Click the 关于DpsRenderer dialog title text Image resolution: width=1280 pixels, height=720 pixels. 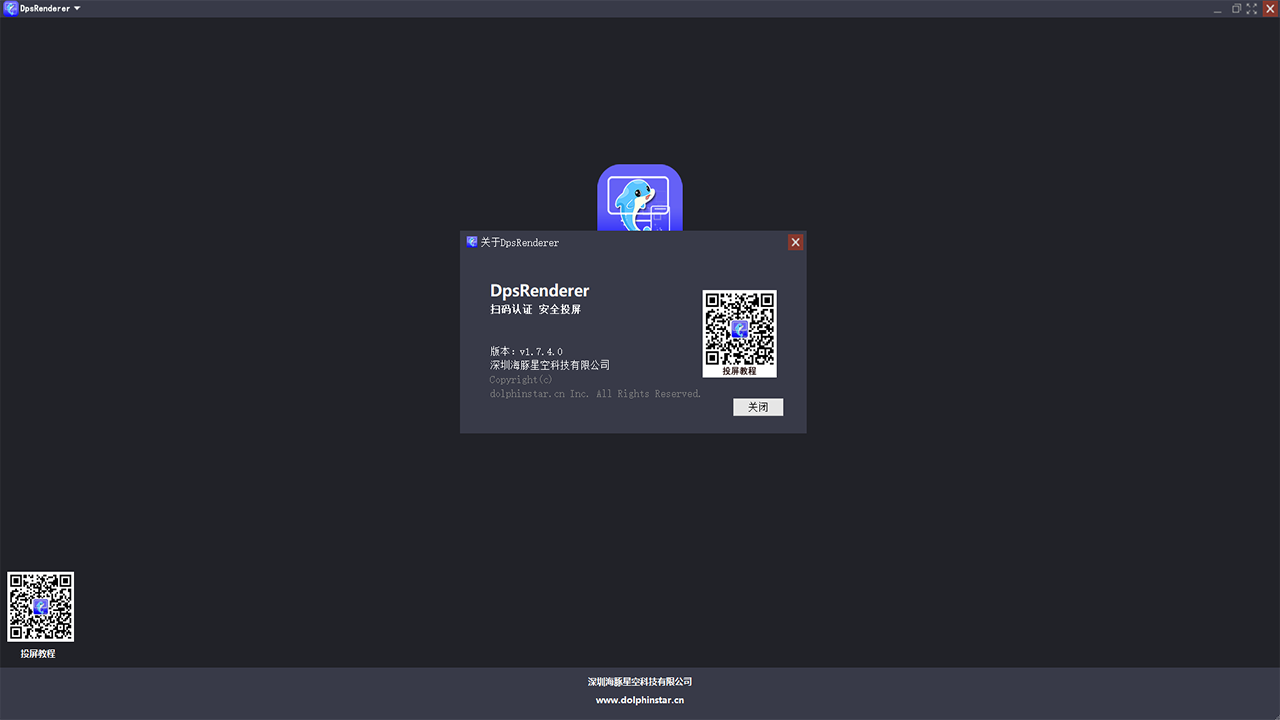coord(519,242)
